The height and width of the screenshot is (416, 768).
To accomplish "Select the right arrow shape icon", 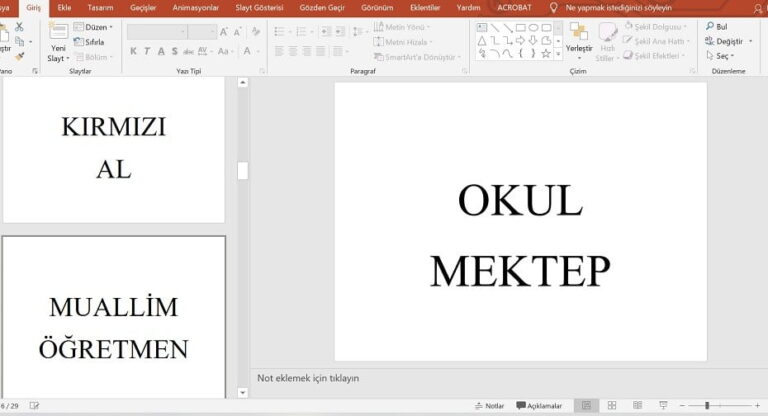I will (521, 41).
